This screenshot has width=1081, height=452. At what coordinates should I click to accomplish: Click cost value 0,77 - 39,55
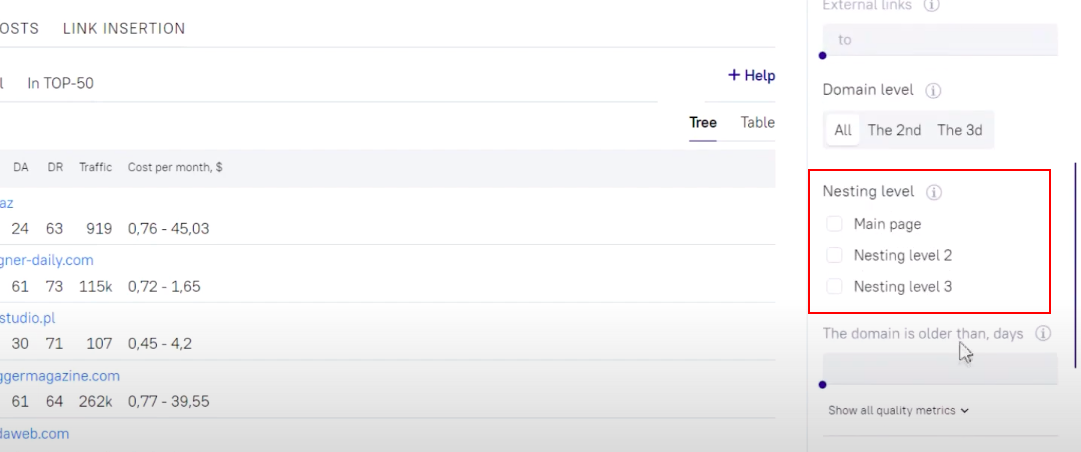(168, 401)
